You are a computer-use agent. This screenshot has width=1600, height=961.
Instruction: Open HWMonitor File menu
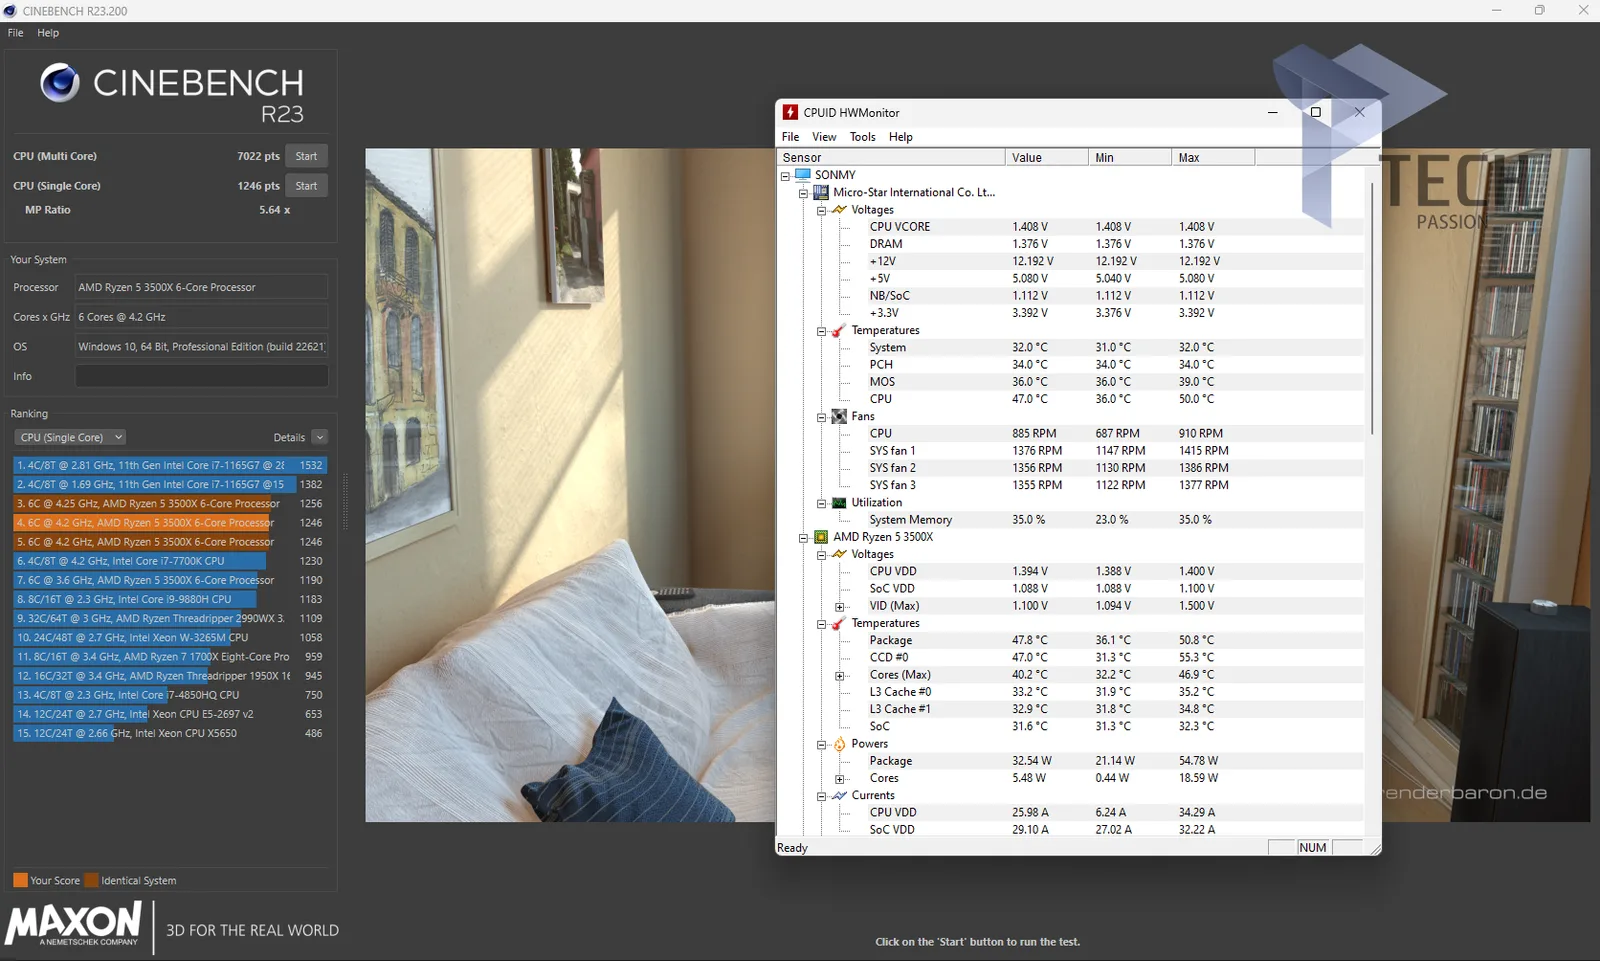pos(790,137)
